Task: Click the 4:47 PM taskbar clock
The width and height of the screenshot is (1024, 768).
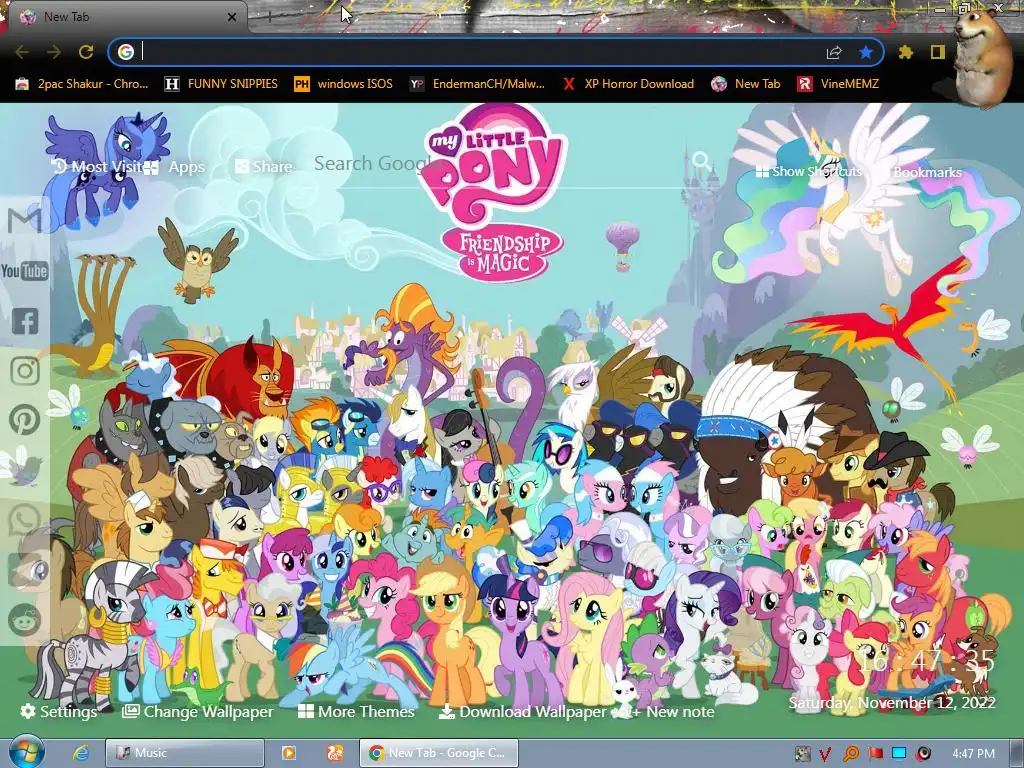Action: 973,754
